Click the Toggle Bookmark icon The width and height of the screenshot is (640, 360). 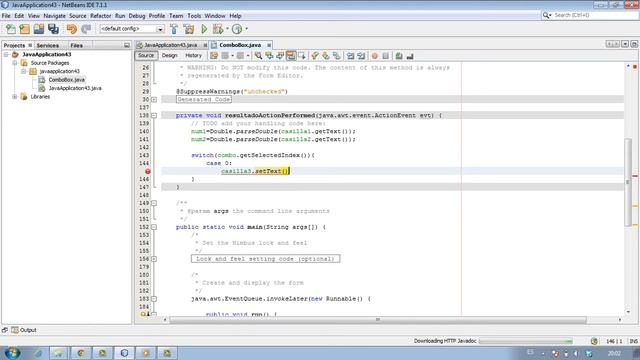pyautogui.click(x=337, y=56)
